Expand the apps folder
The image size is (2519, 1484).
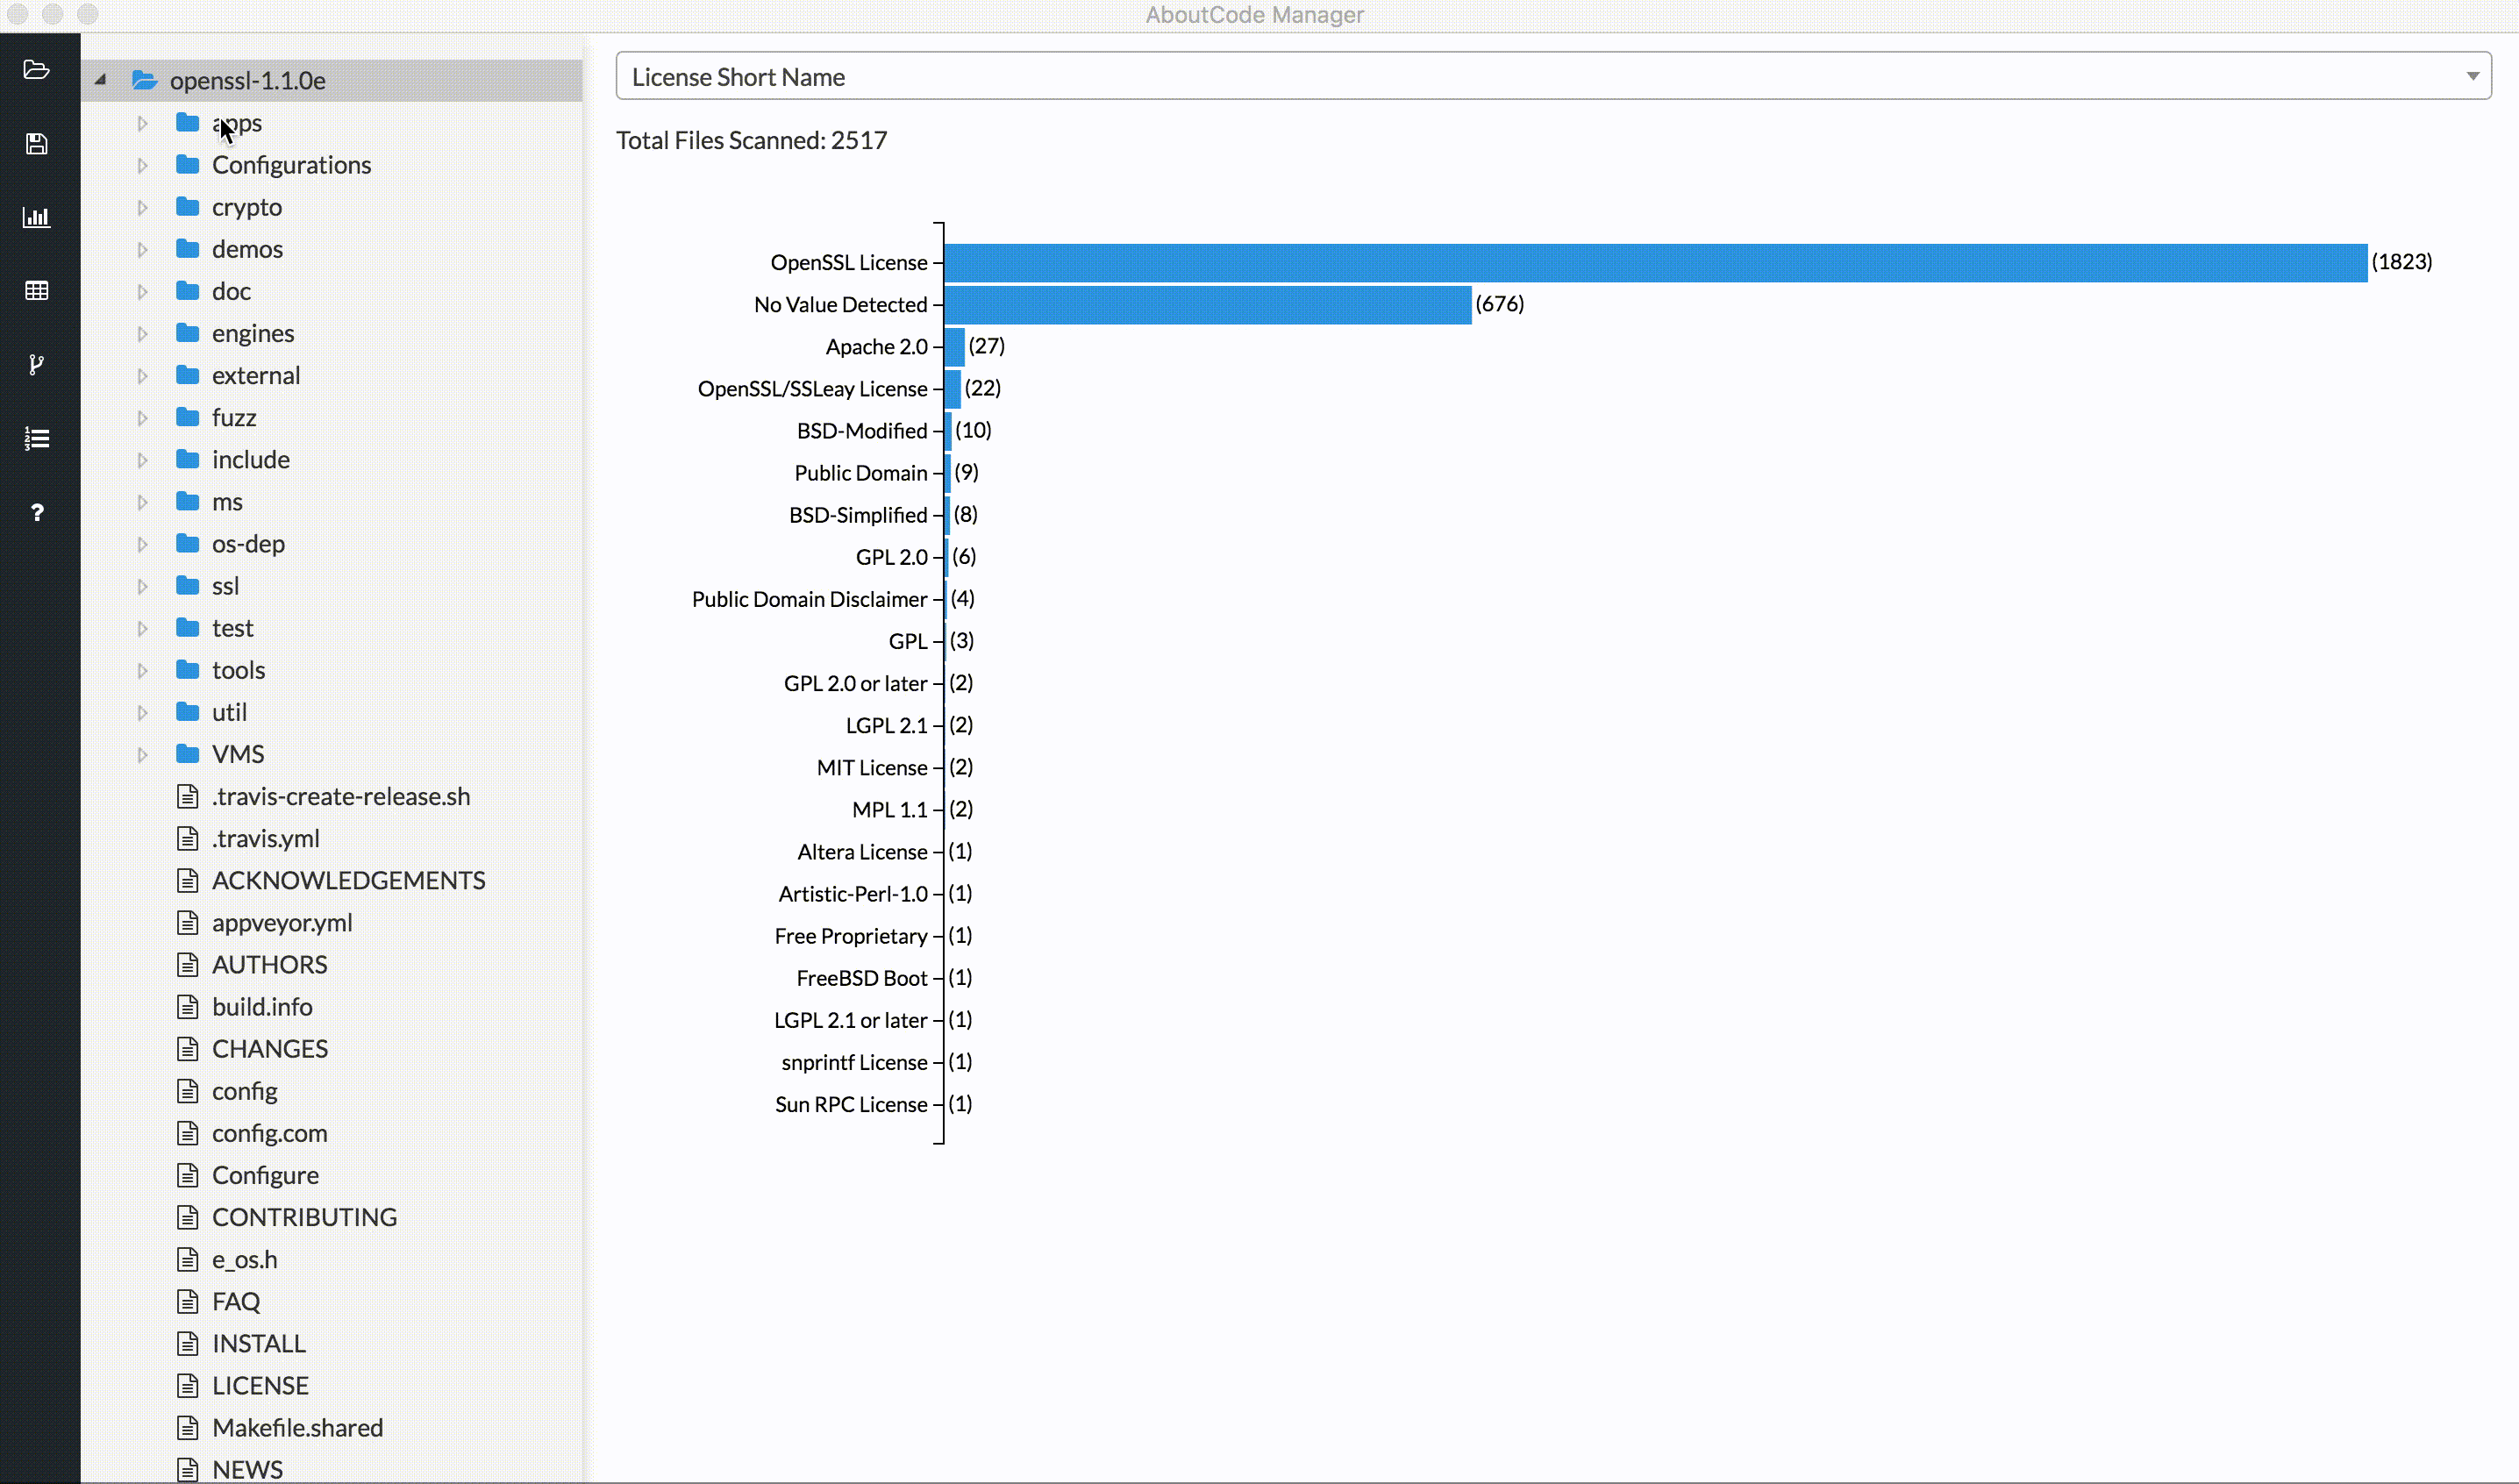(142, 123)
